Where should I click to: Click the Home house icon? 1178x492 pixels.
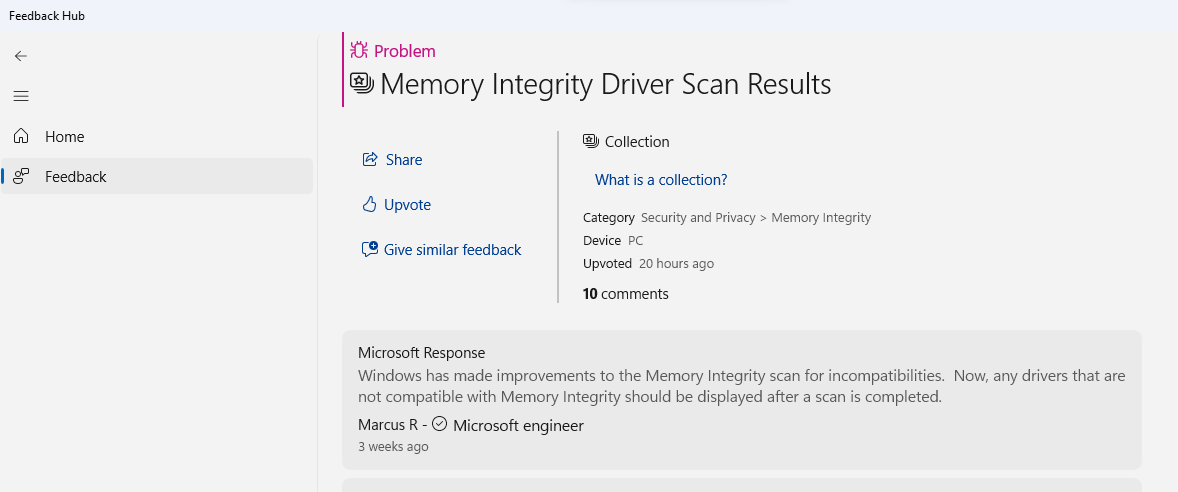click(x=21, y=136)
